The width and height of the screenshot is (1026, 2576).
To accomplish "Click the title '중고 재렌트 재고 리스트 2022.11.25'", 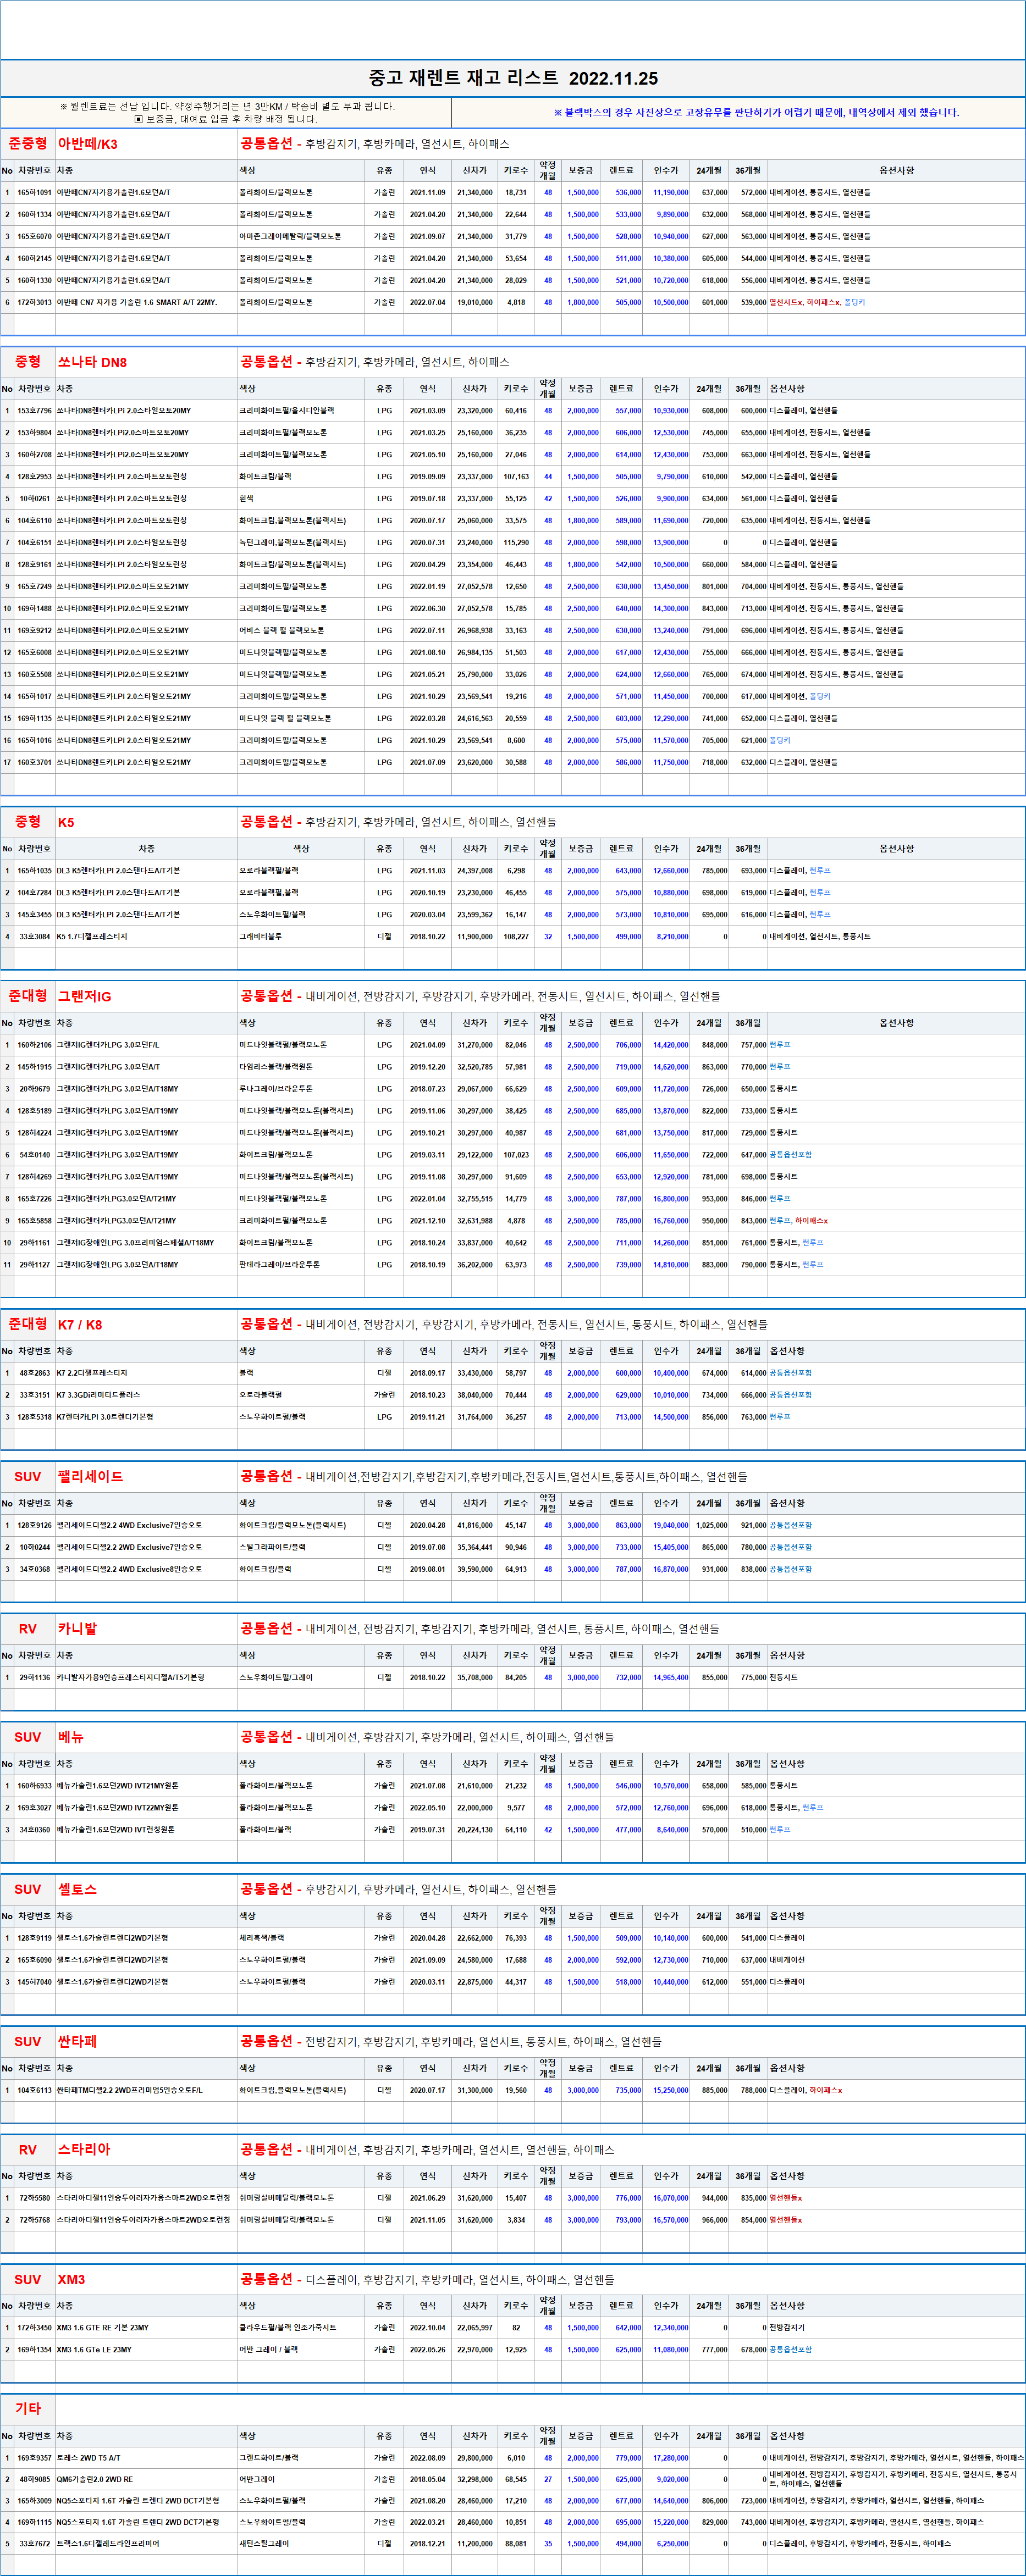I will [x=513, y=78].
